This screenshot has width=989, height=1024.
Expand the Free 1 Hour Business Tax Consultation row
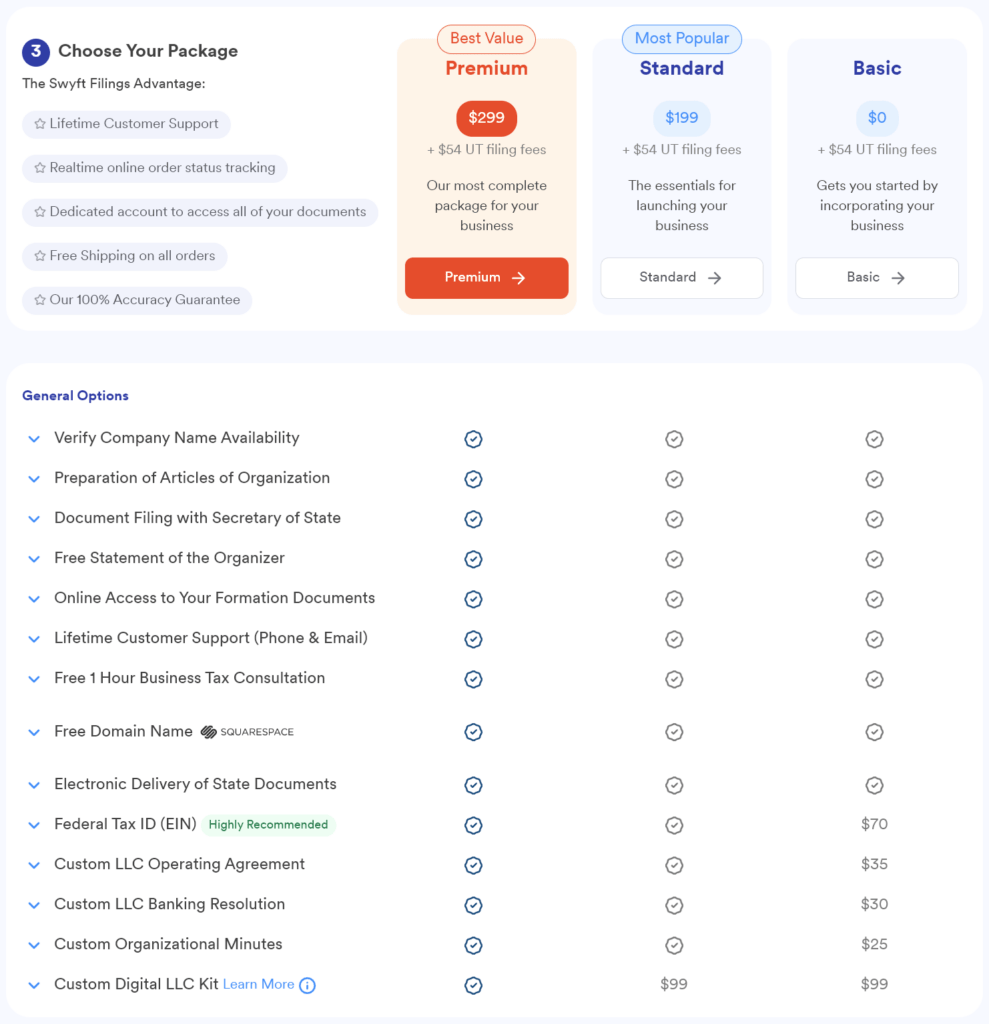[x=33, y=678]
